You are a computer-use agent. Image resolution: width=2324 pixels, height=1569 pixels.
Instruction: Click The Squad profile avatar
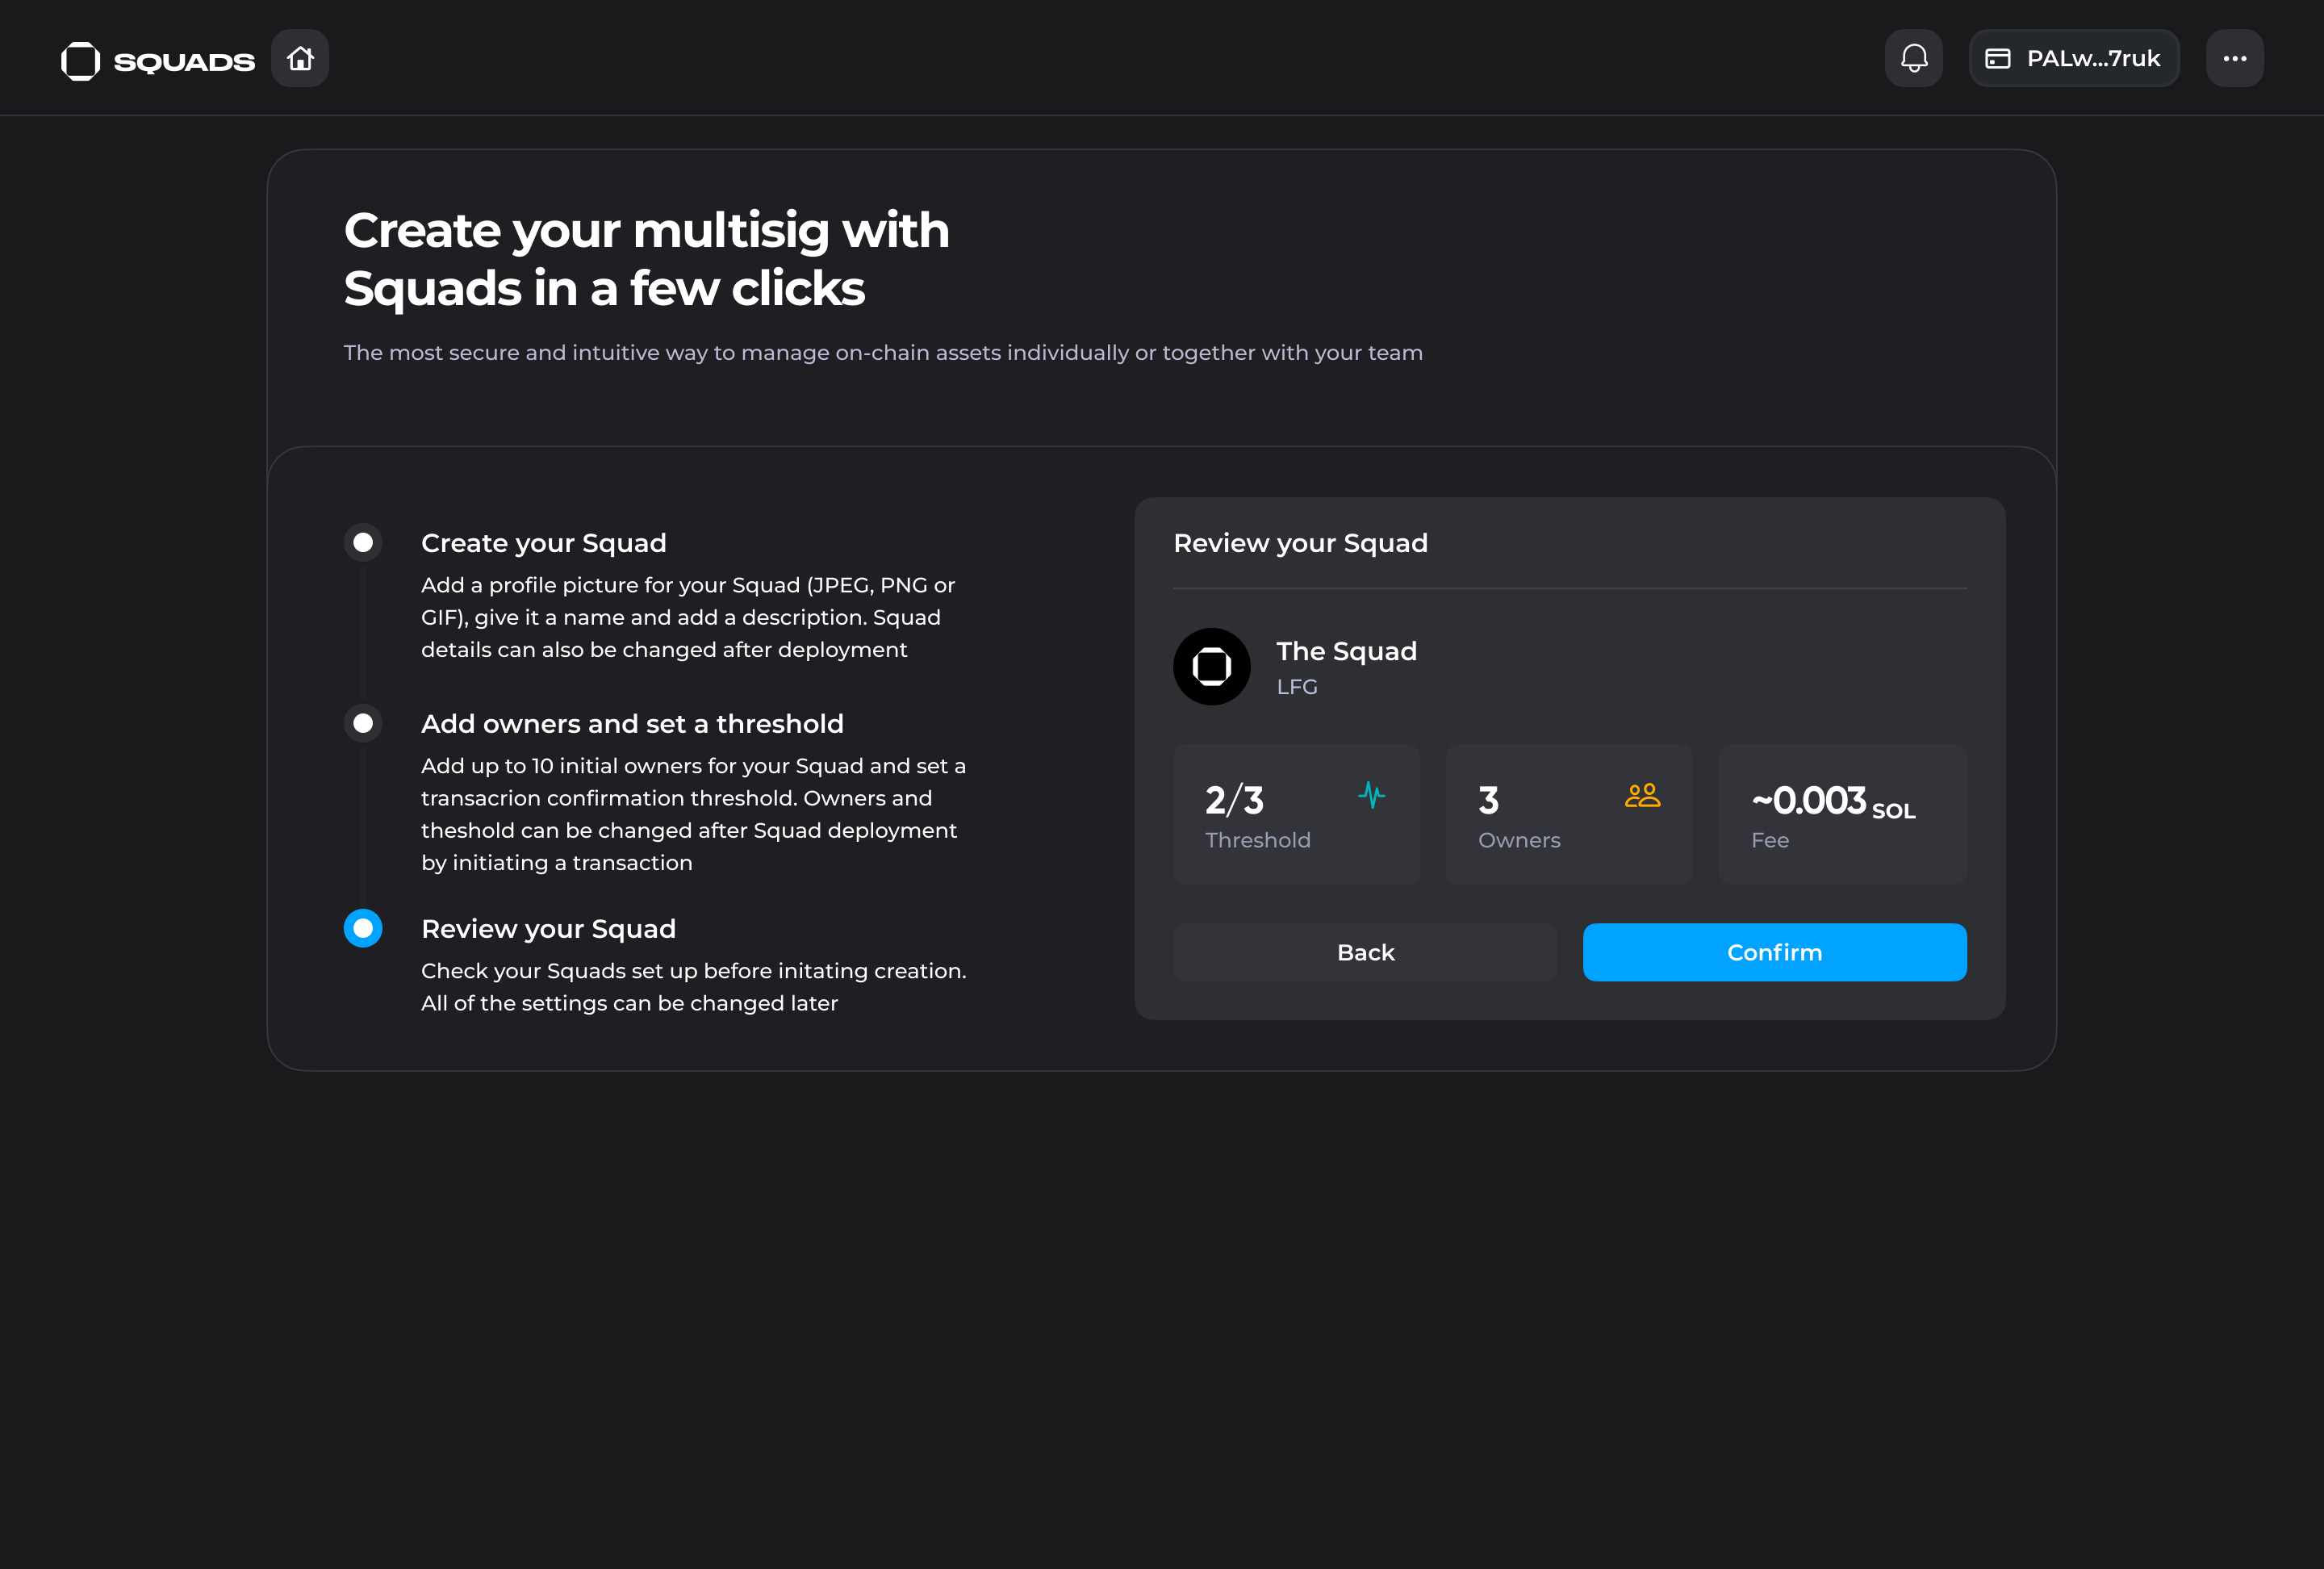click(x=1211, y=666)
